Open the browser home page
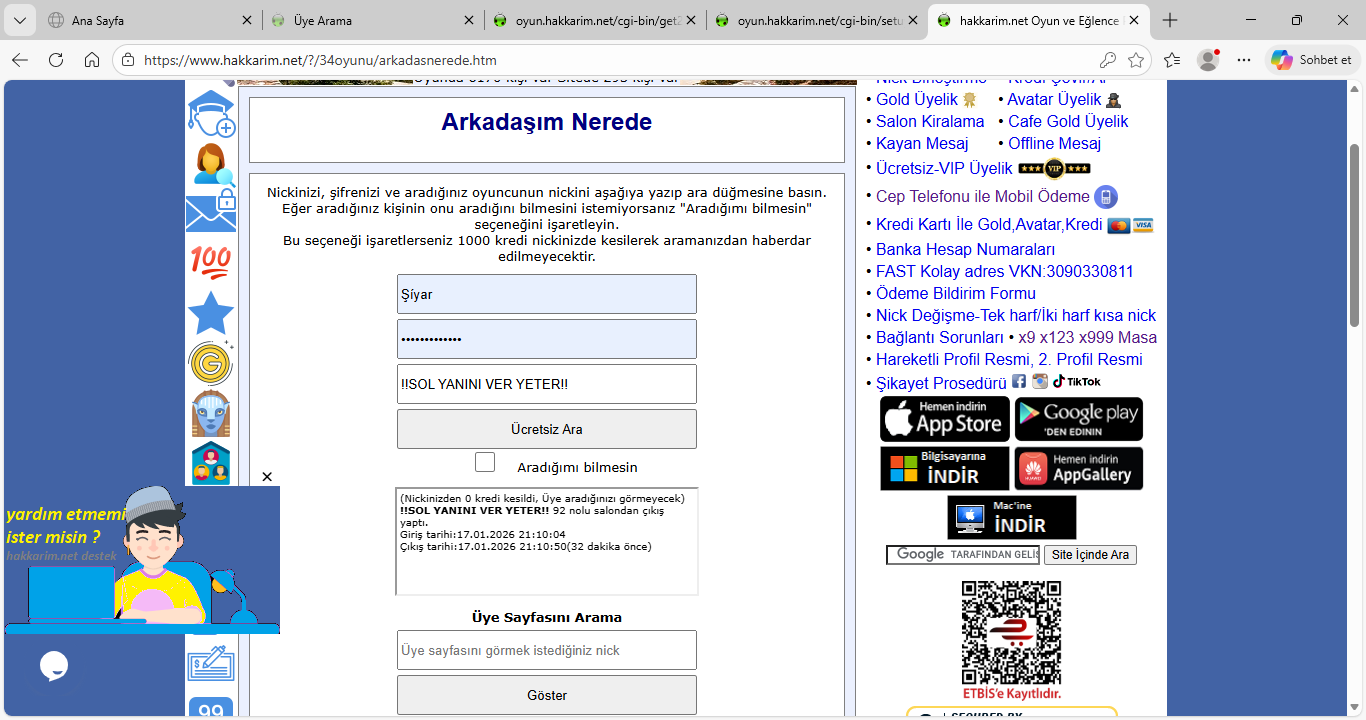 (92, 60)
